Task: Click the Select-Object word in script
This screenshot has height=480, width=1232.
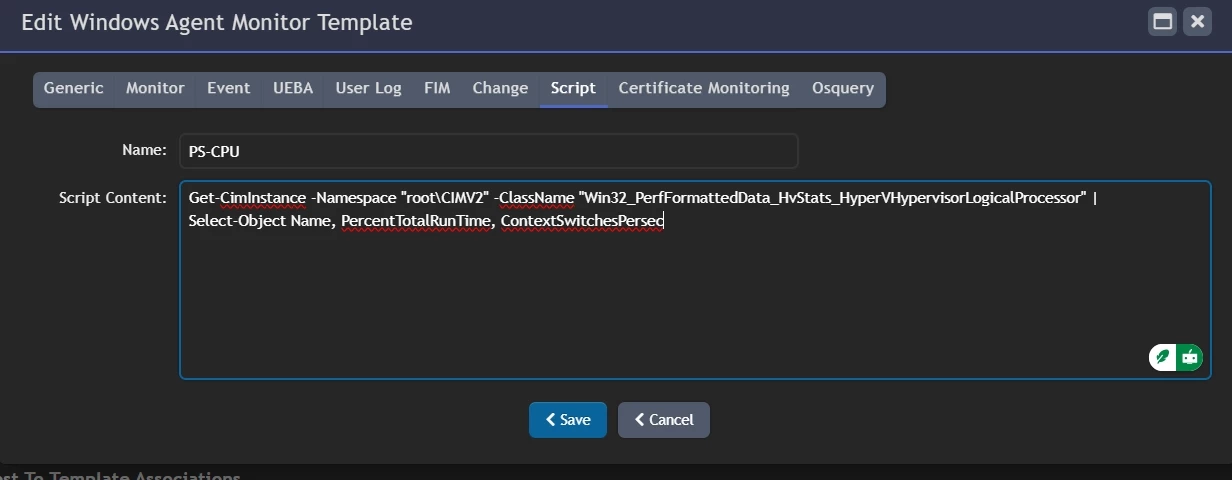Action: click(237, 220)
